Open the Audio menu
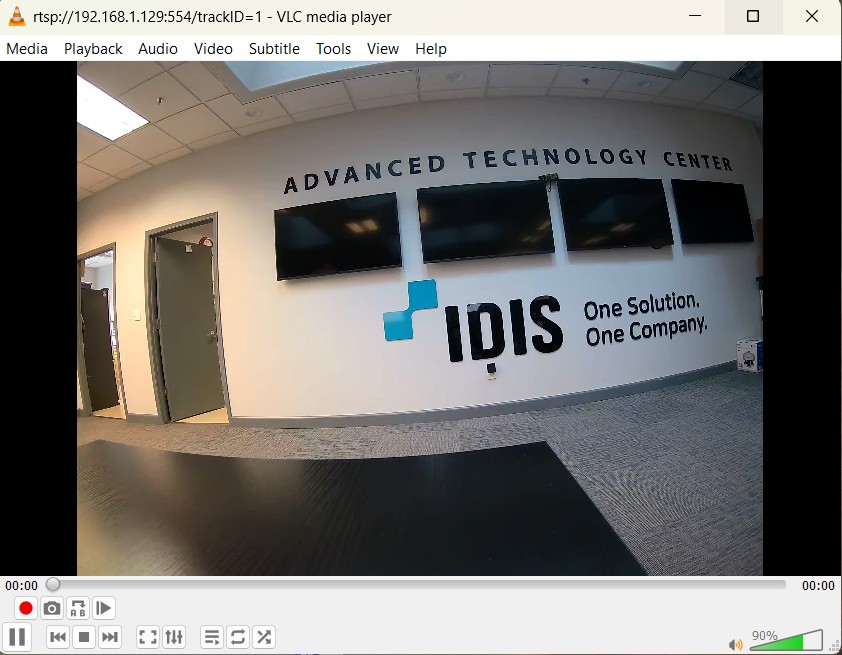Screen dimensions: 842x655 tap(158, 49)
